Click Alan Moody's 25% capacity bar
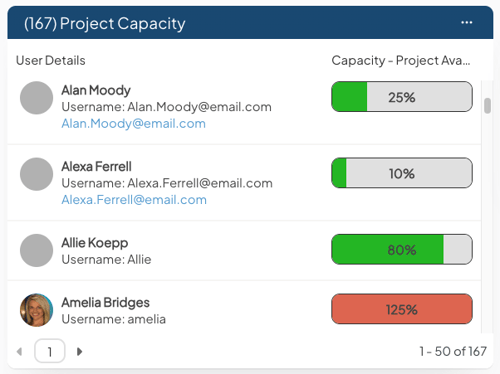500x374 pixels. point(402,97)
